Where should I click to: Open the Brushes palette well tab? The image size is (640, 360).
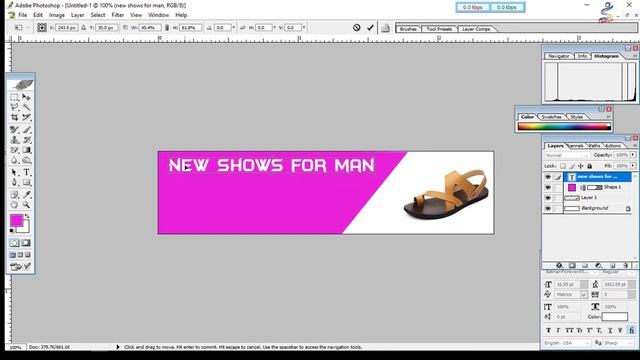pyautogui.click(x=408, y=29)
